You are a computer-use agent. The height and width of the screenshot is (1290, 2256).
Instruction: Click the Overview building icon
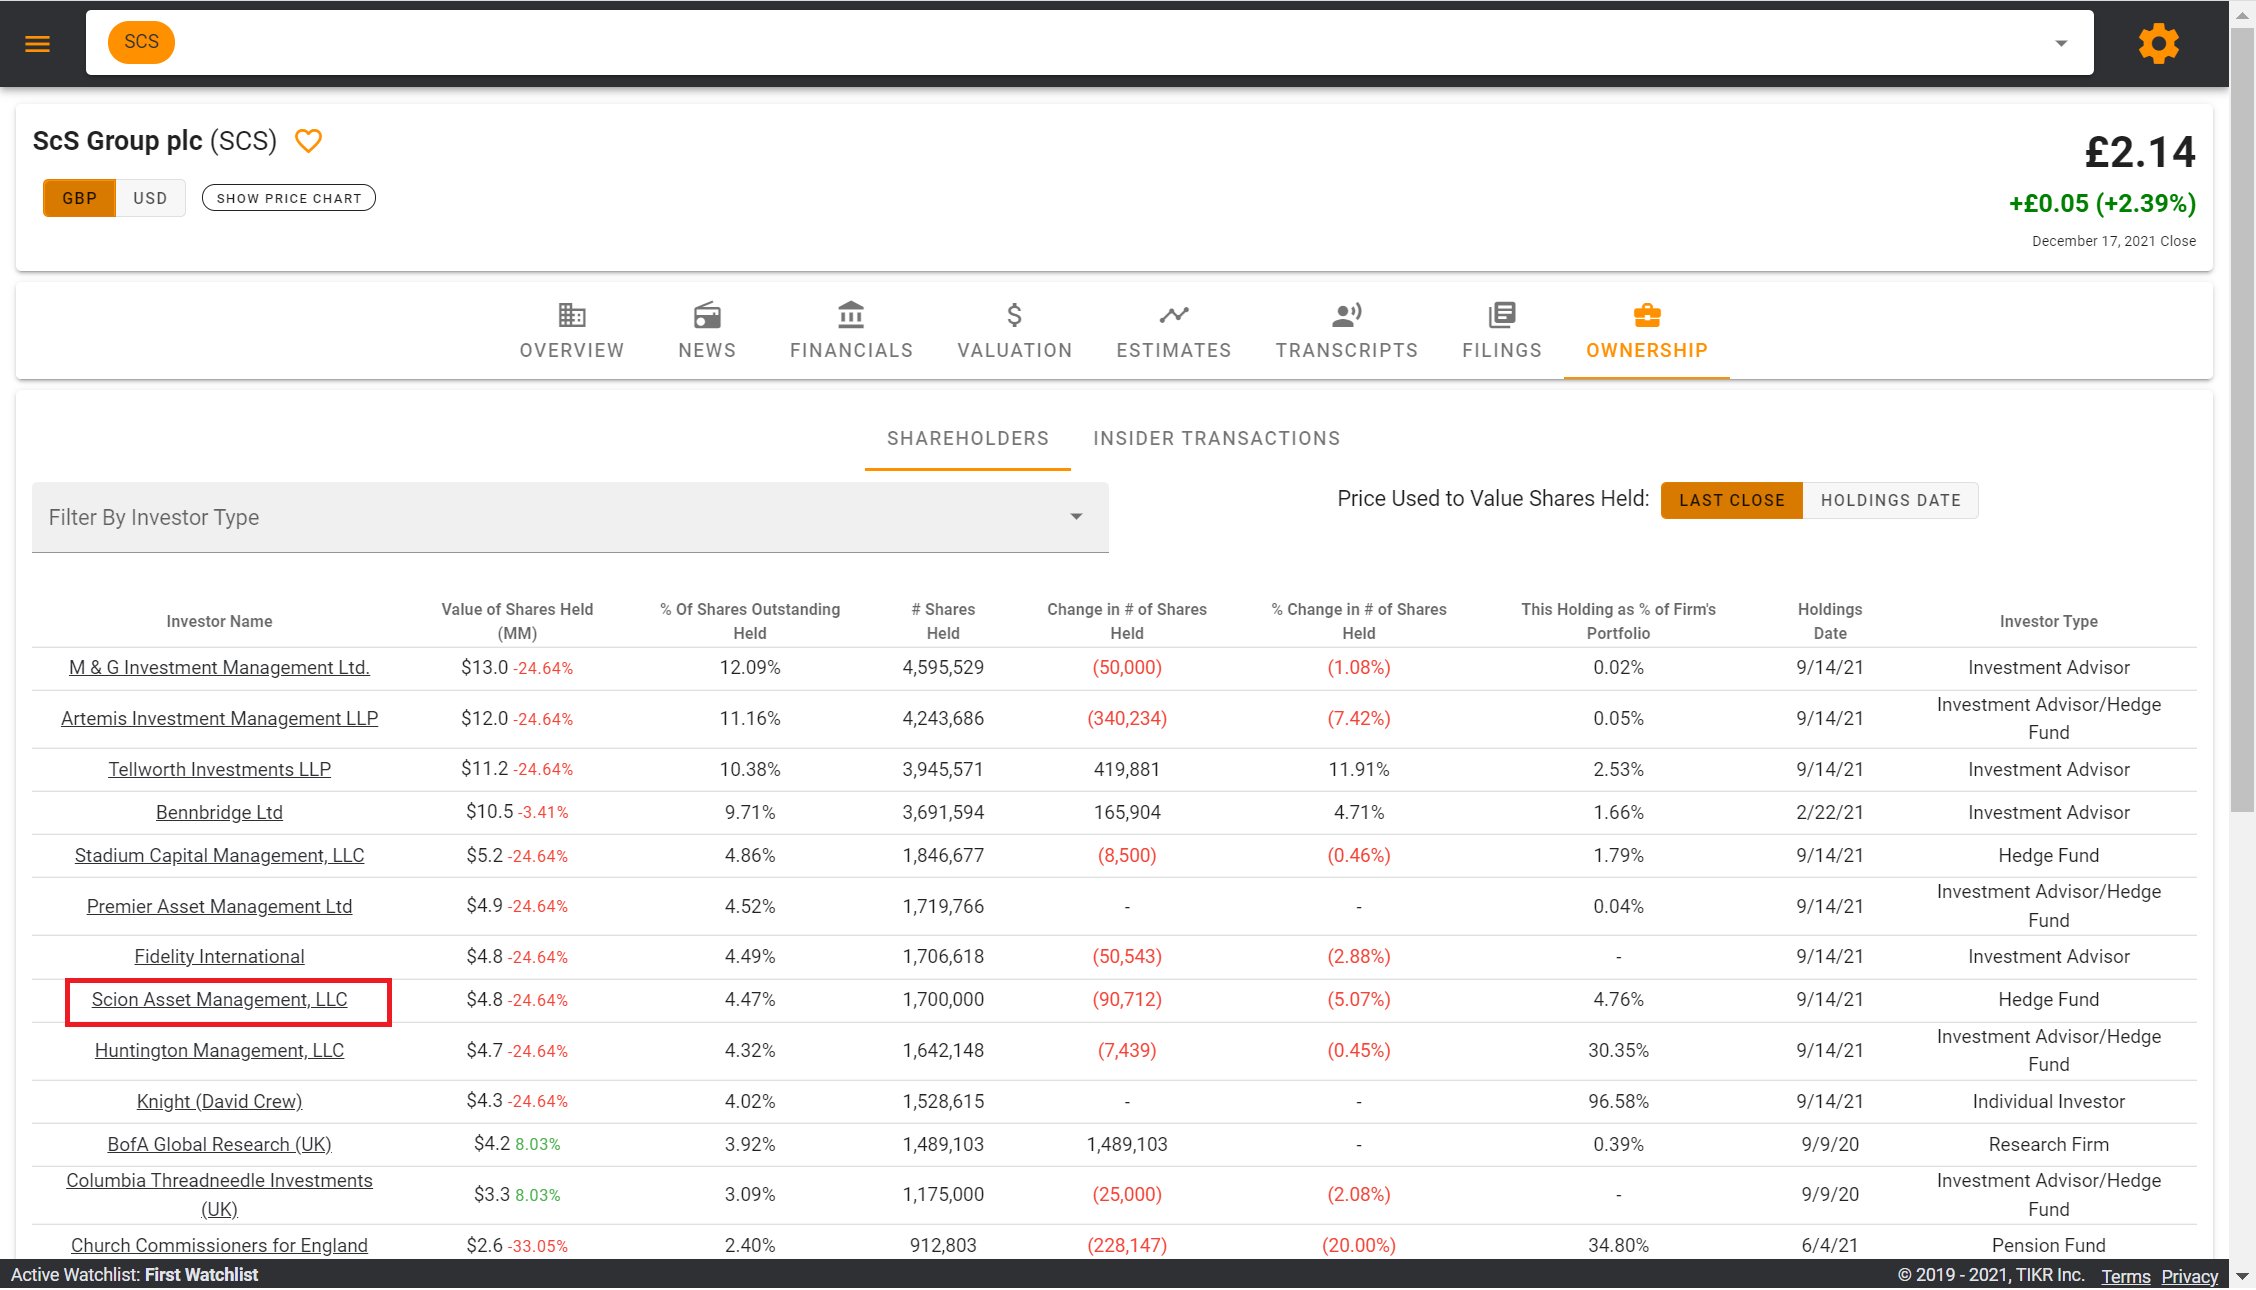(571, 316)
